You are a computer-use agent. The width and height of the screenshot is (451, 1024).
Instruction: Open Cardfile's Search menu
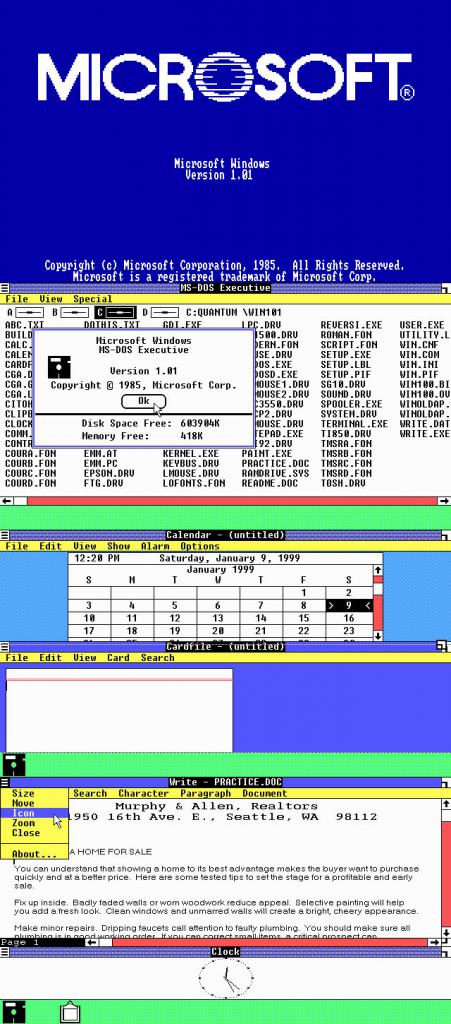(x=157, y=658)
